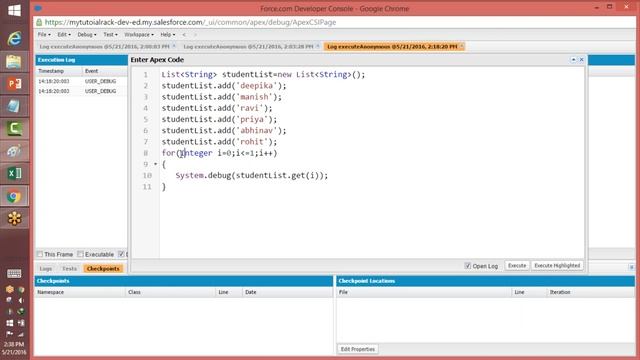Click the for loop line in editor

click(220, 153)
